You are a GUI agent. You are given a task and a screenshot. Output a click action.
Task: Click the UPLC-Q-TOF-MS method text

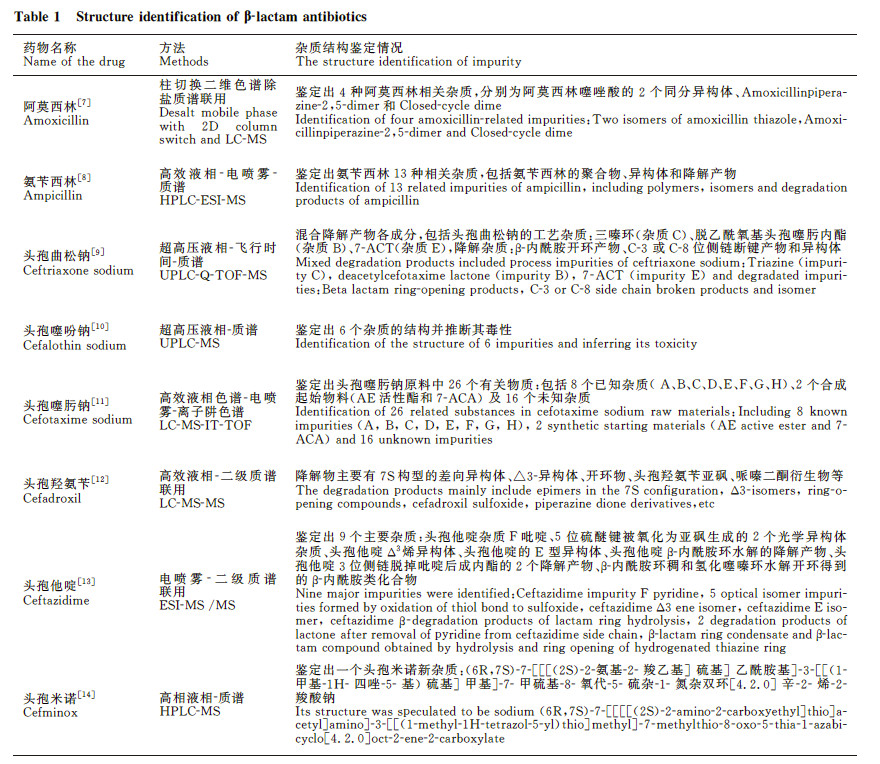213,275
